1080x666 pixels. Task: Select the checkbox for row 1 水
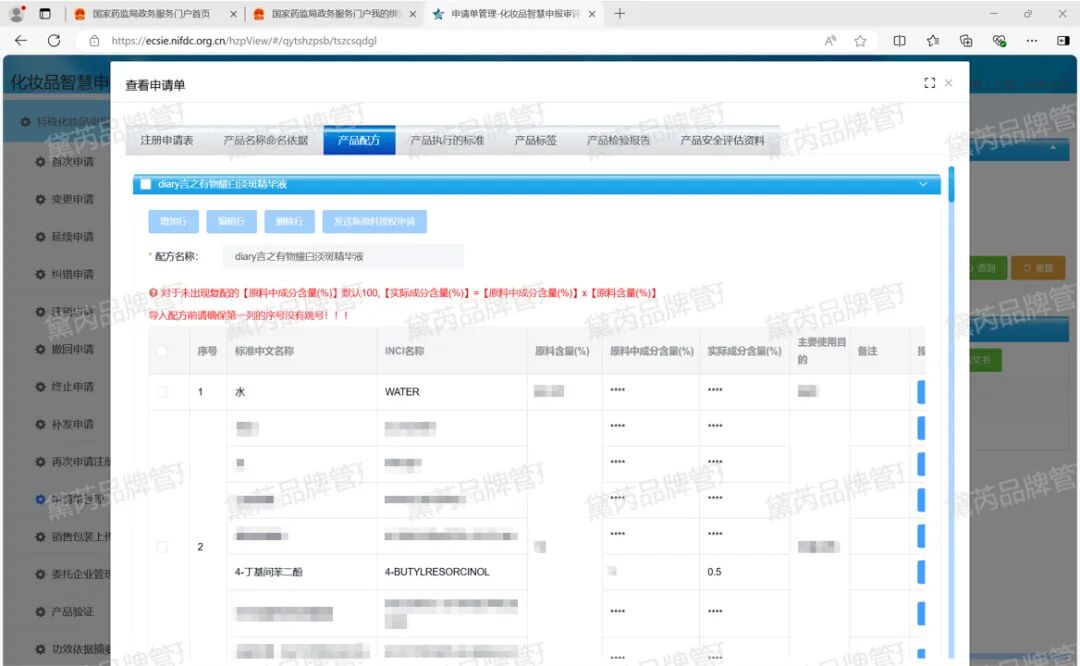[x=161, y=392]
